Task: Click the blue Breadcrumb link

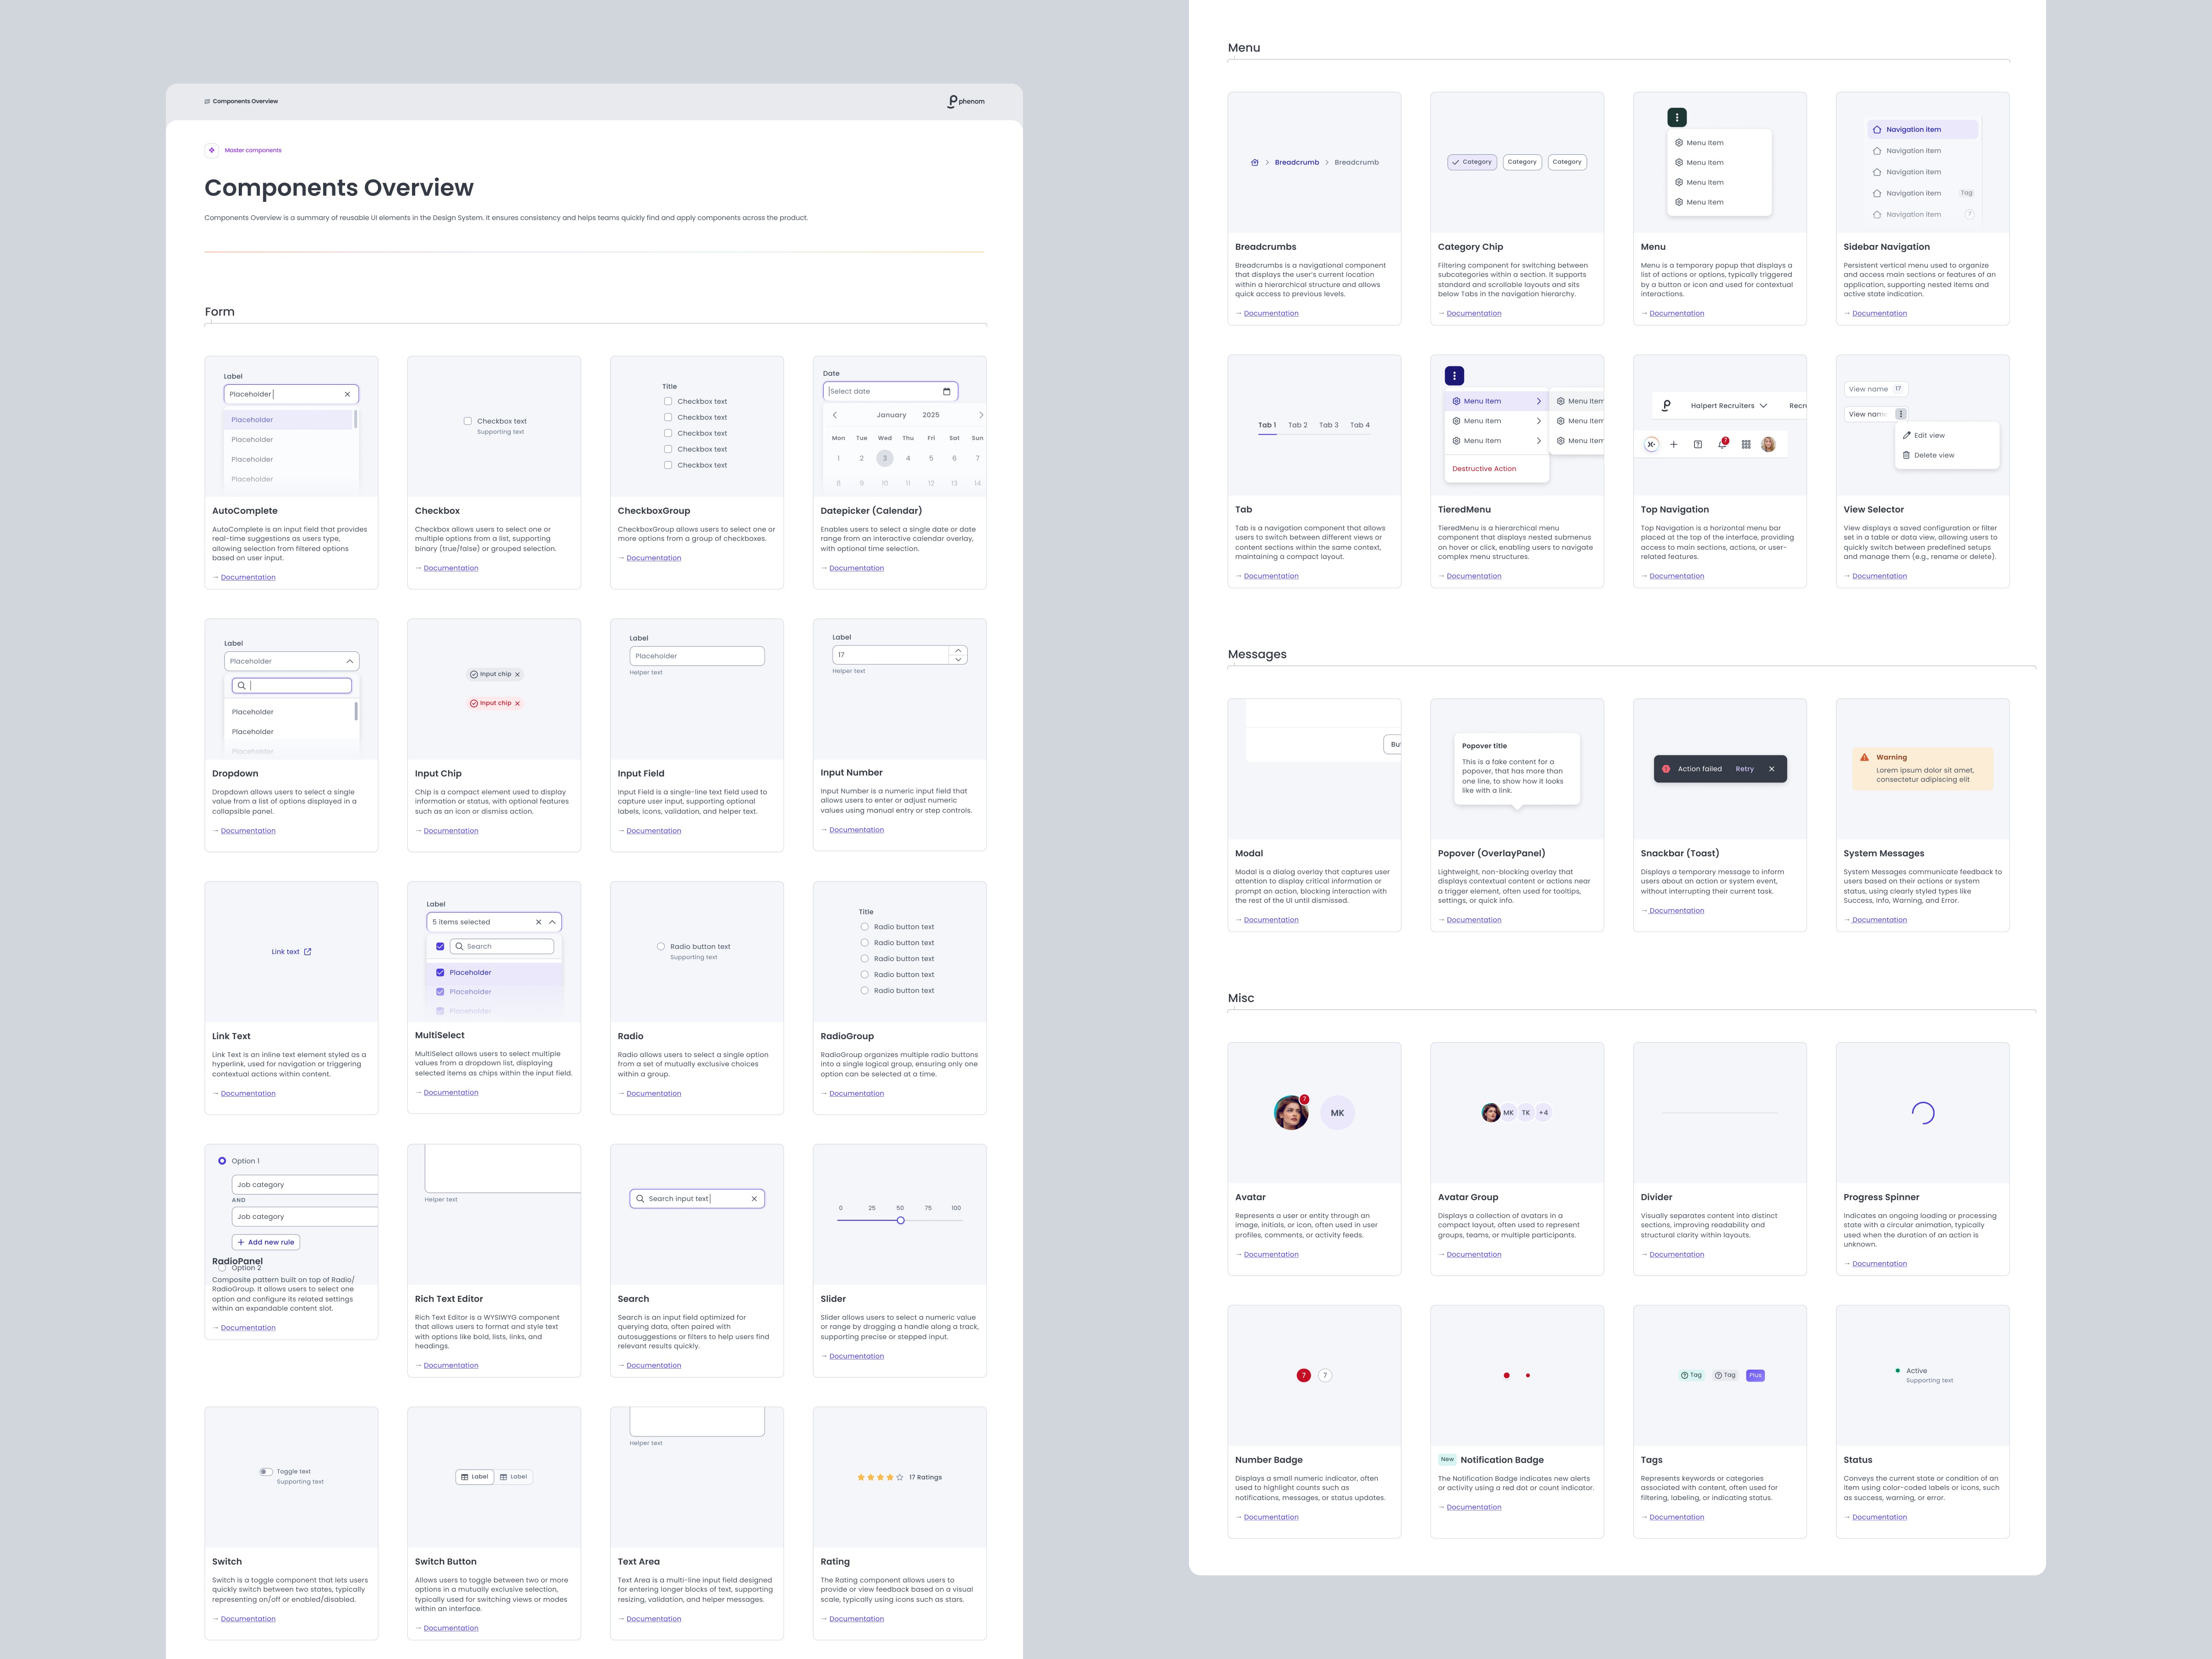Action: pos(1297,162)
